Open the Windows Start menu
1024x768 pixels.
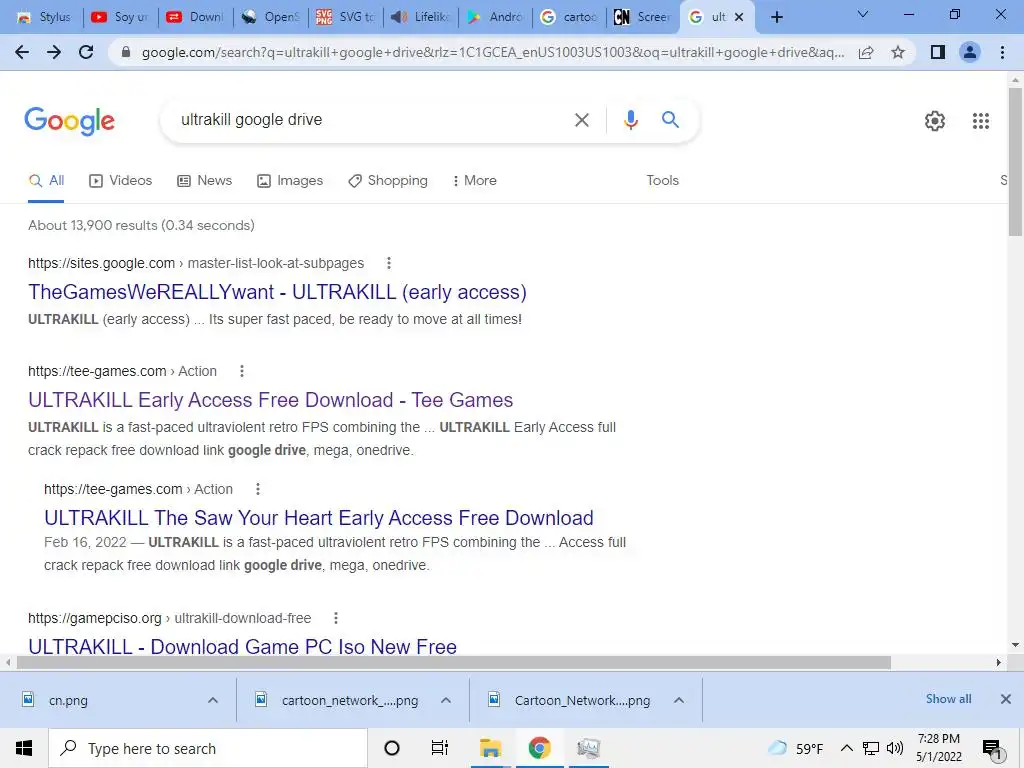pyautogui.click(x=24, y=748)
